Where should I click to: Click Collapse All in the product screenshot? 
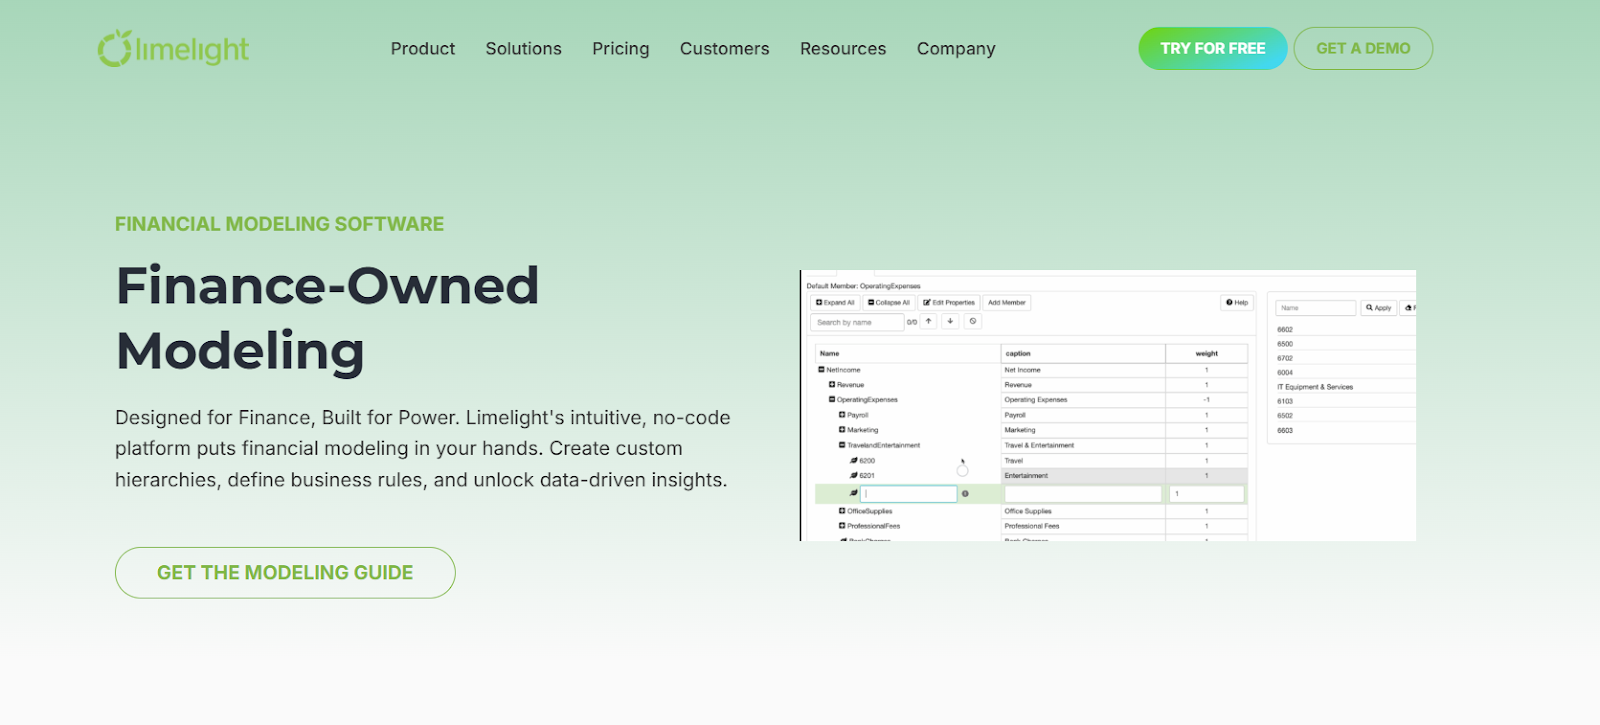tap(889, 302)
